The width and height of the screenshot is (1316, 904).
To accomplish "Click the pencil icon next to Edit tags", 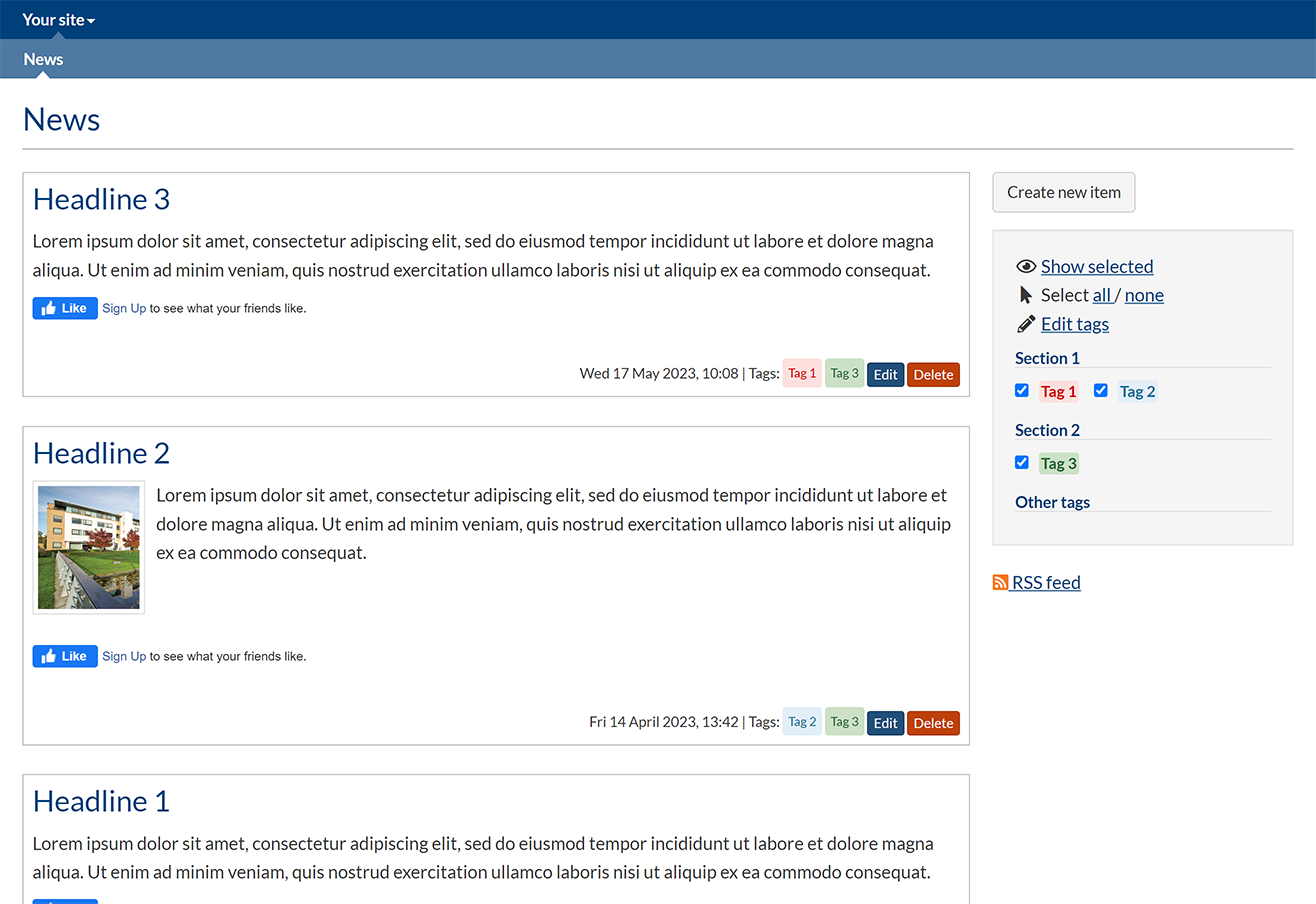I will [1025, 323].
